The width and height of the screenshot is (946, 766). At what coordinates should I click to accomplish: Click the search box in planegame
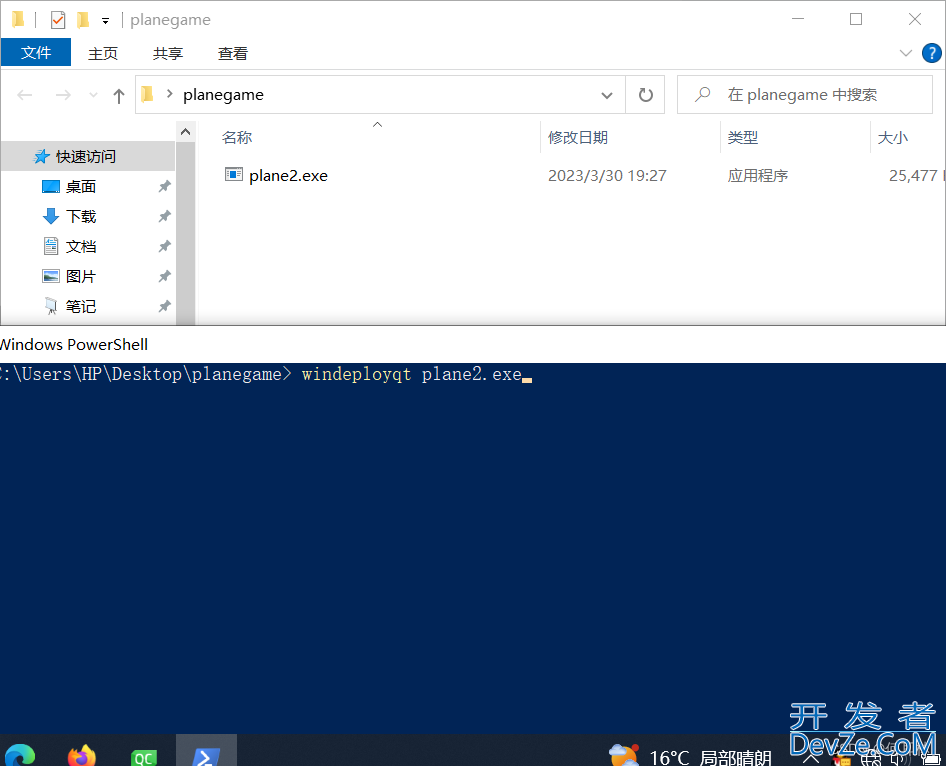805,95
